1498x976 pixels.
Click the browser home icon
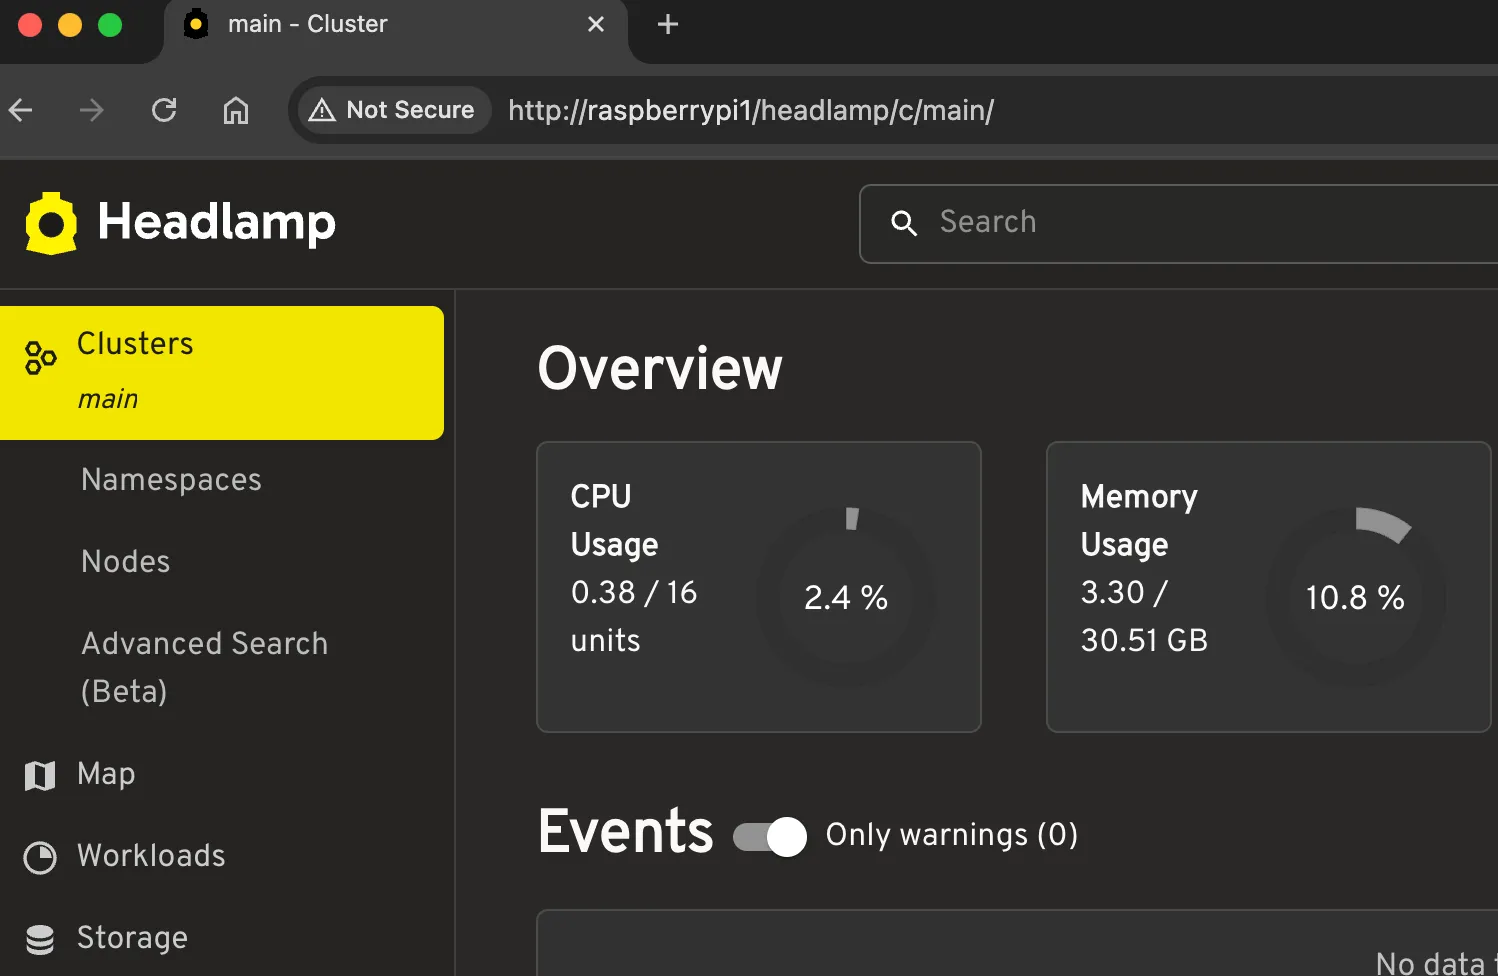pos(236,110)
